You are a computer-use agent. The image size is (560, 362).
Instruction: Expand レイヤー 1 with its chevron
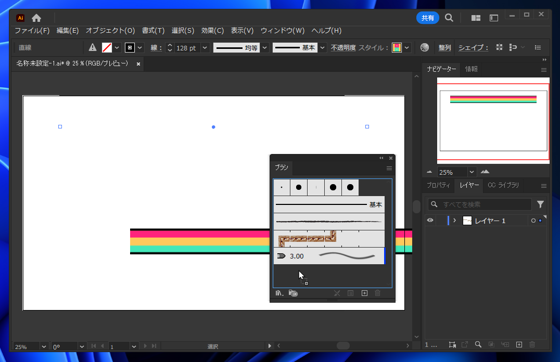click(454, 221)
